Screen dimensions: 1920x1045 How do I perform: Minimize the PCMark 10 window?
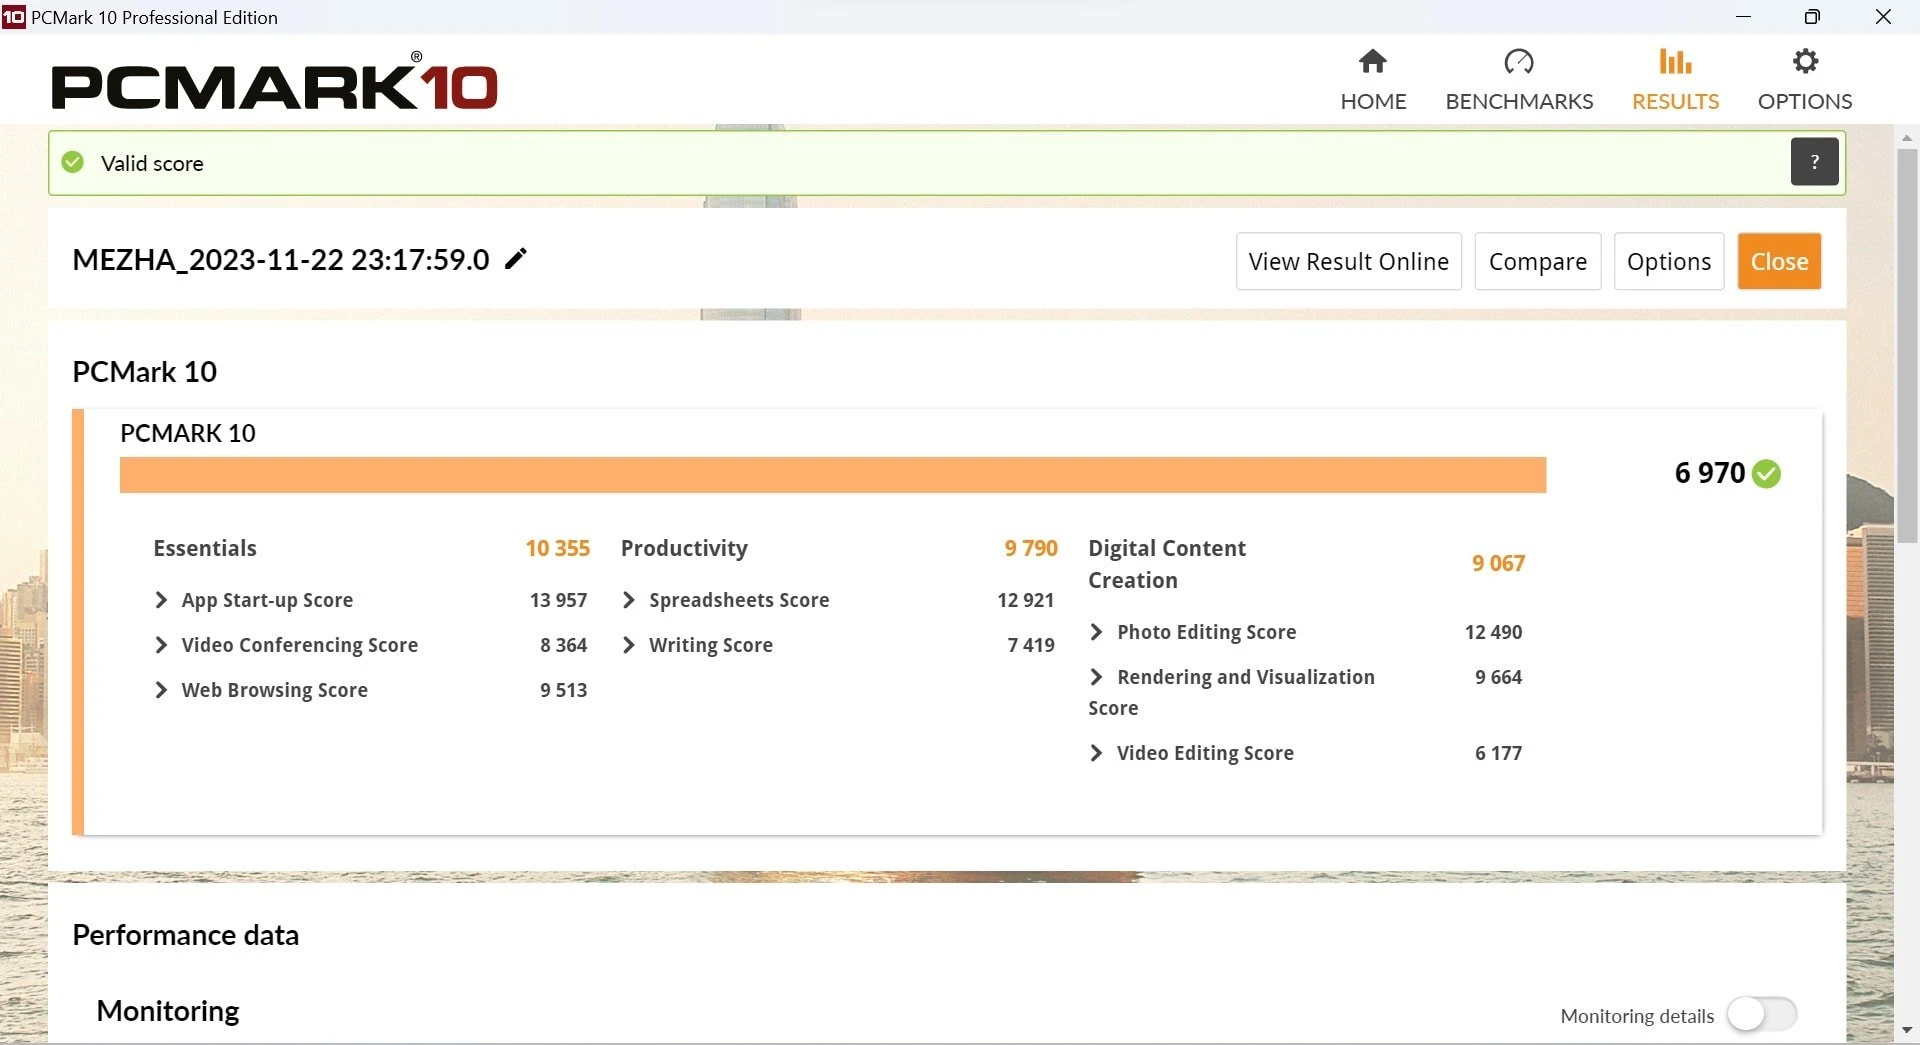(1743, 17)
